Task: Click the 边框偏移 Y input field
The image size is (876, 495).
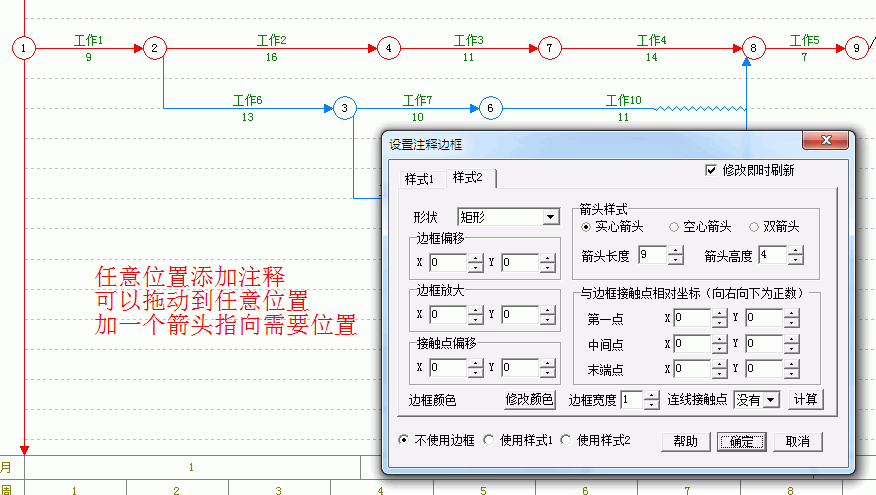Action: (520, 263)
